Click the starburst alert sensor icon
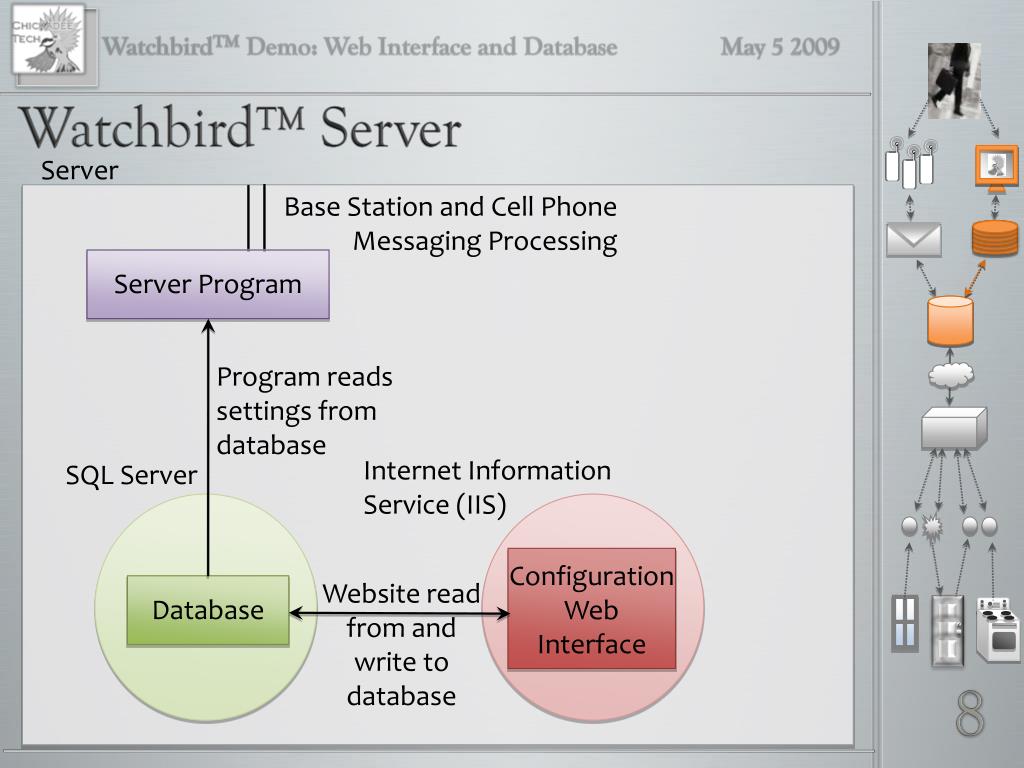The width and height of the screenshot is (1024, 768). pyautogui.click(x=933, y=525)
